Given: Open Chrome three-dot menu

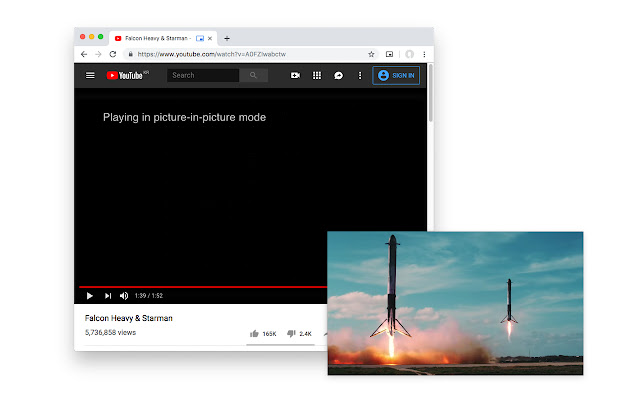Looking at the screenshot, I should [424, 54].
